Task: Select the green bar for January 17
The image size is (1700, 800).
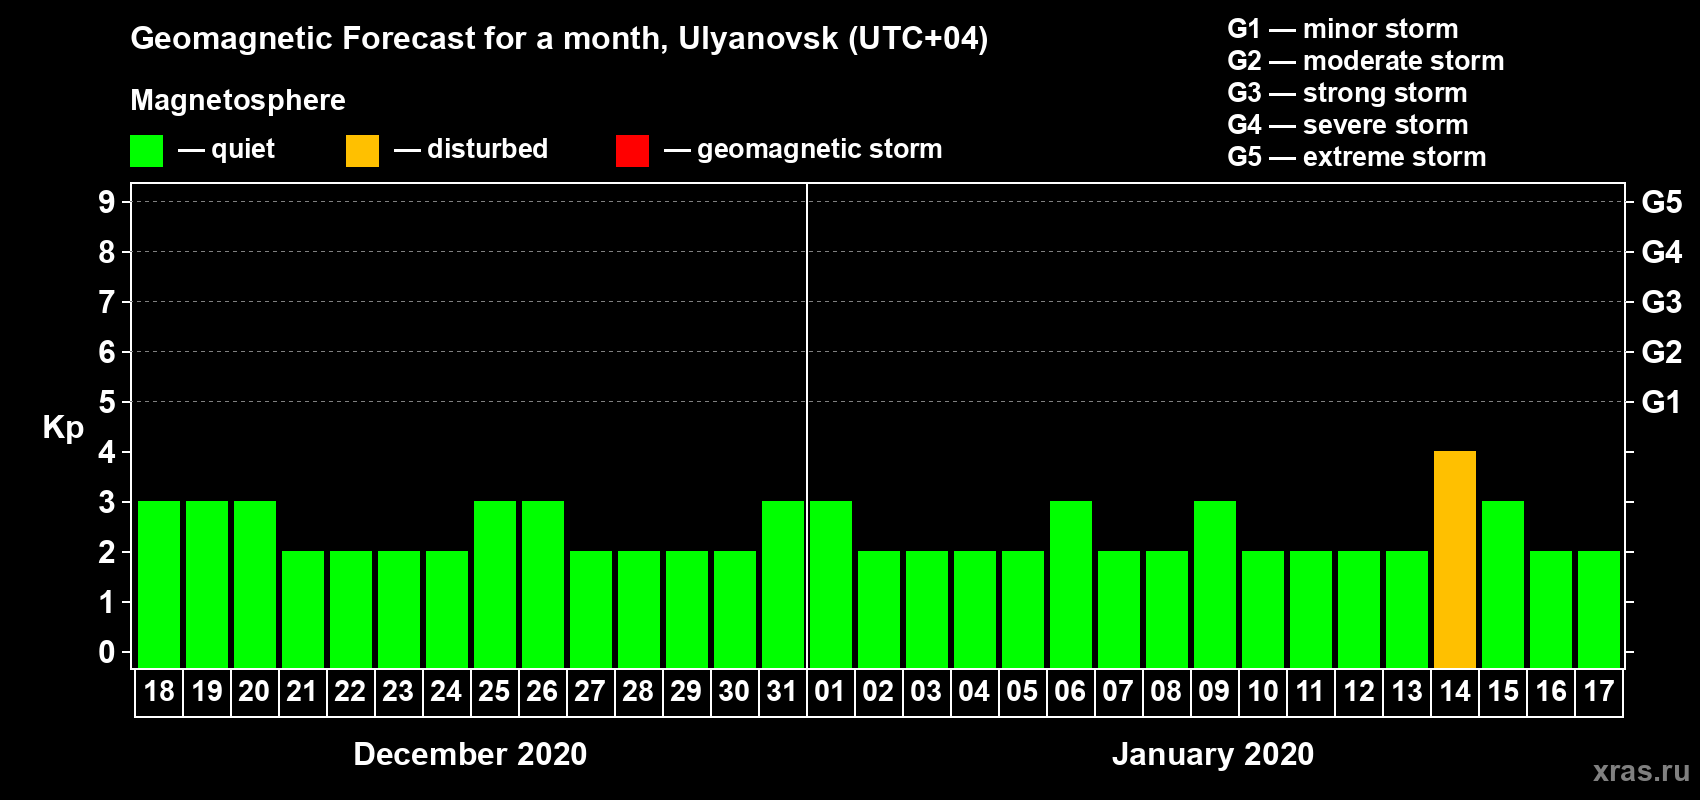Action: [x=1599, y=609]
